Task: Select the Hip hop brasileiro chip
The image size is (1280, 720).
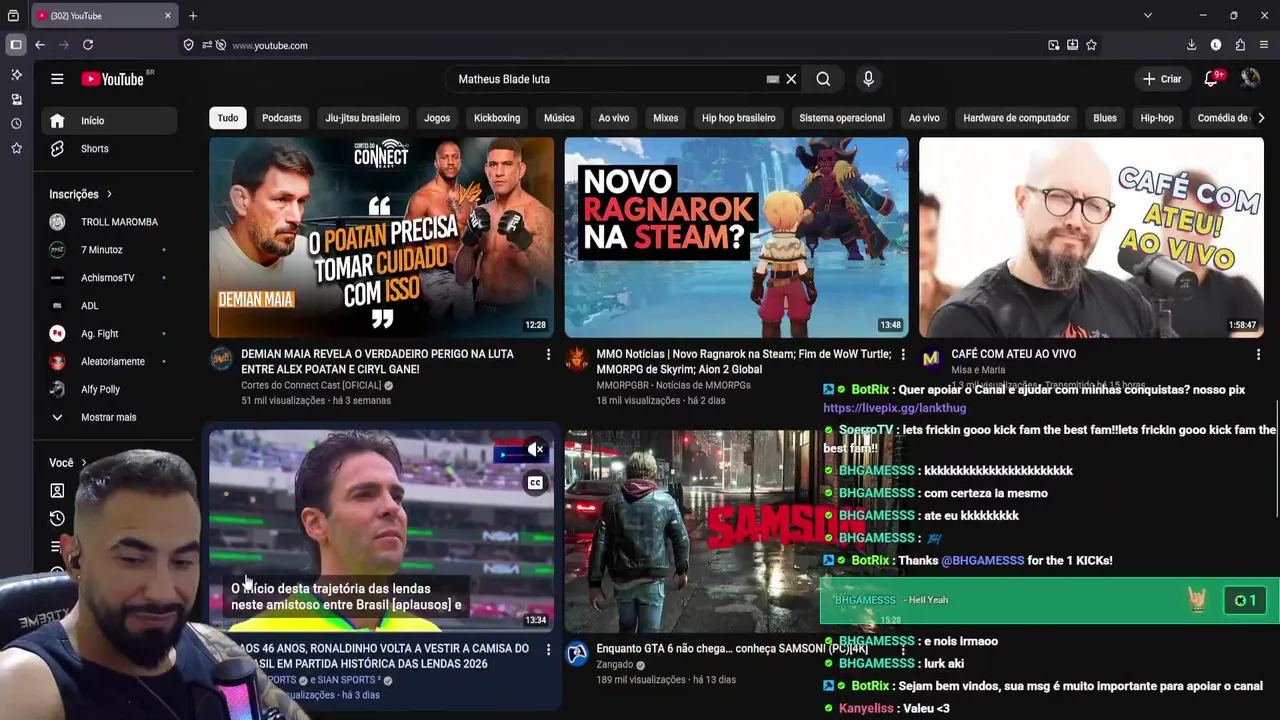Action: [738, 118]
